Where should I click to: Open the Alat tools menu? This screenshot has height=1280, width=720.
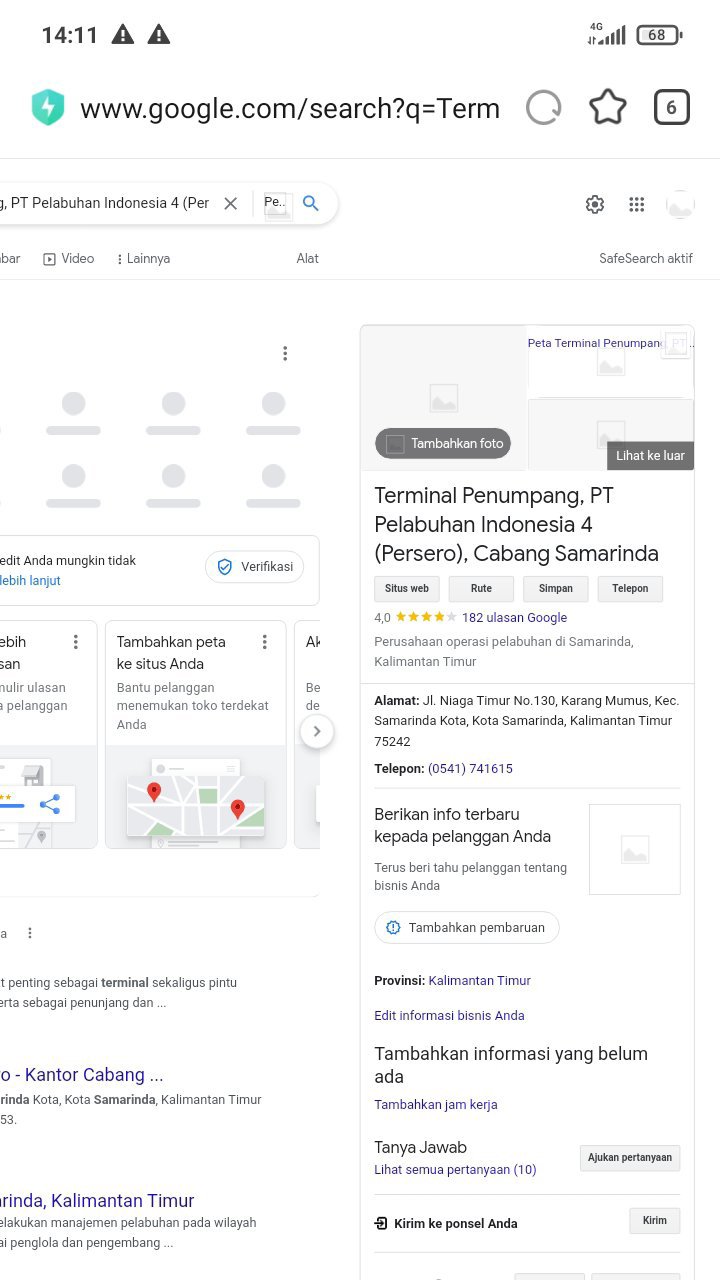(x=307, y=259)
